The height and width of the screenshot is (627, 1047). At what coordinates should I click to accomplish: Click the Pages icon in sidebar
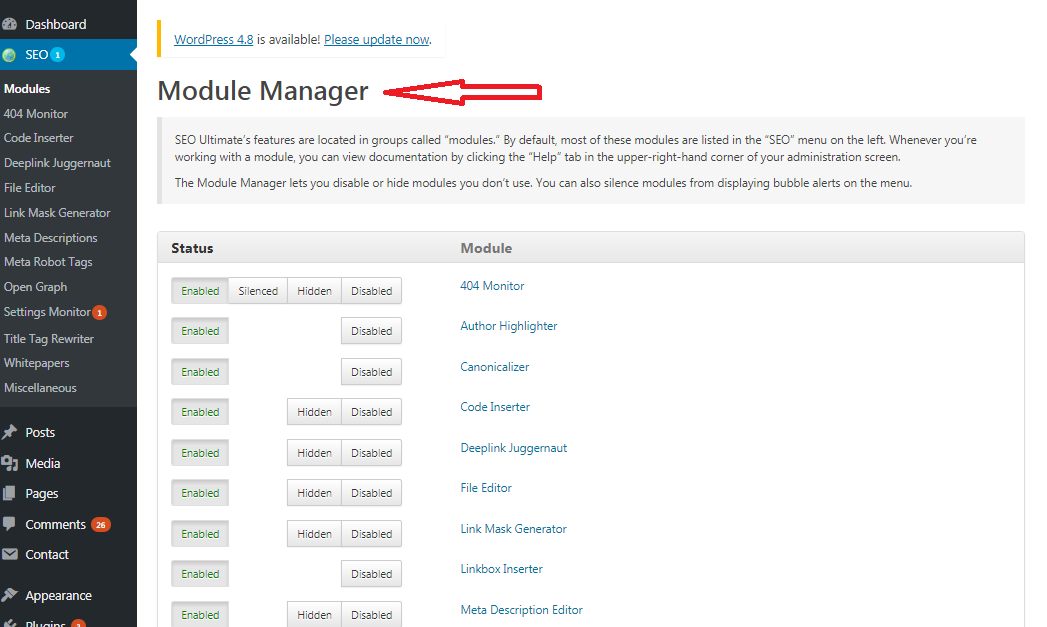[x=9, y=493]
